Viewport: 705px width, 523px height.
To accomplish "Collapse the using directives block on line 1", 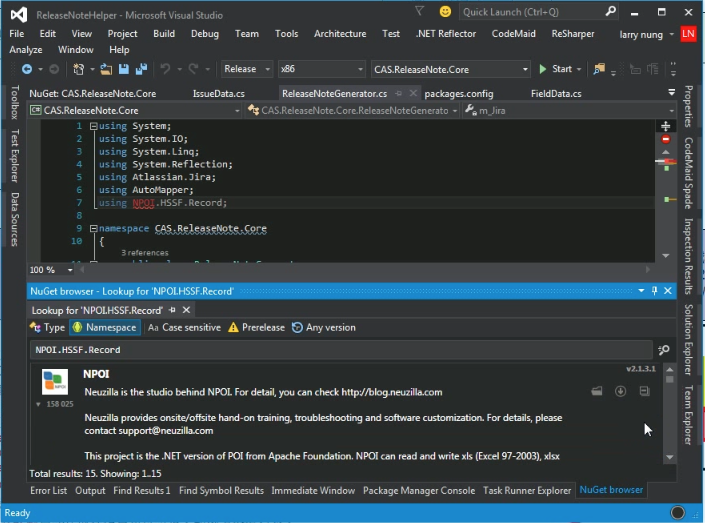I will pyautogui.click(x=94, y=126).
